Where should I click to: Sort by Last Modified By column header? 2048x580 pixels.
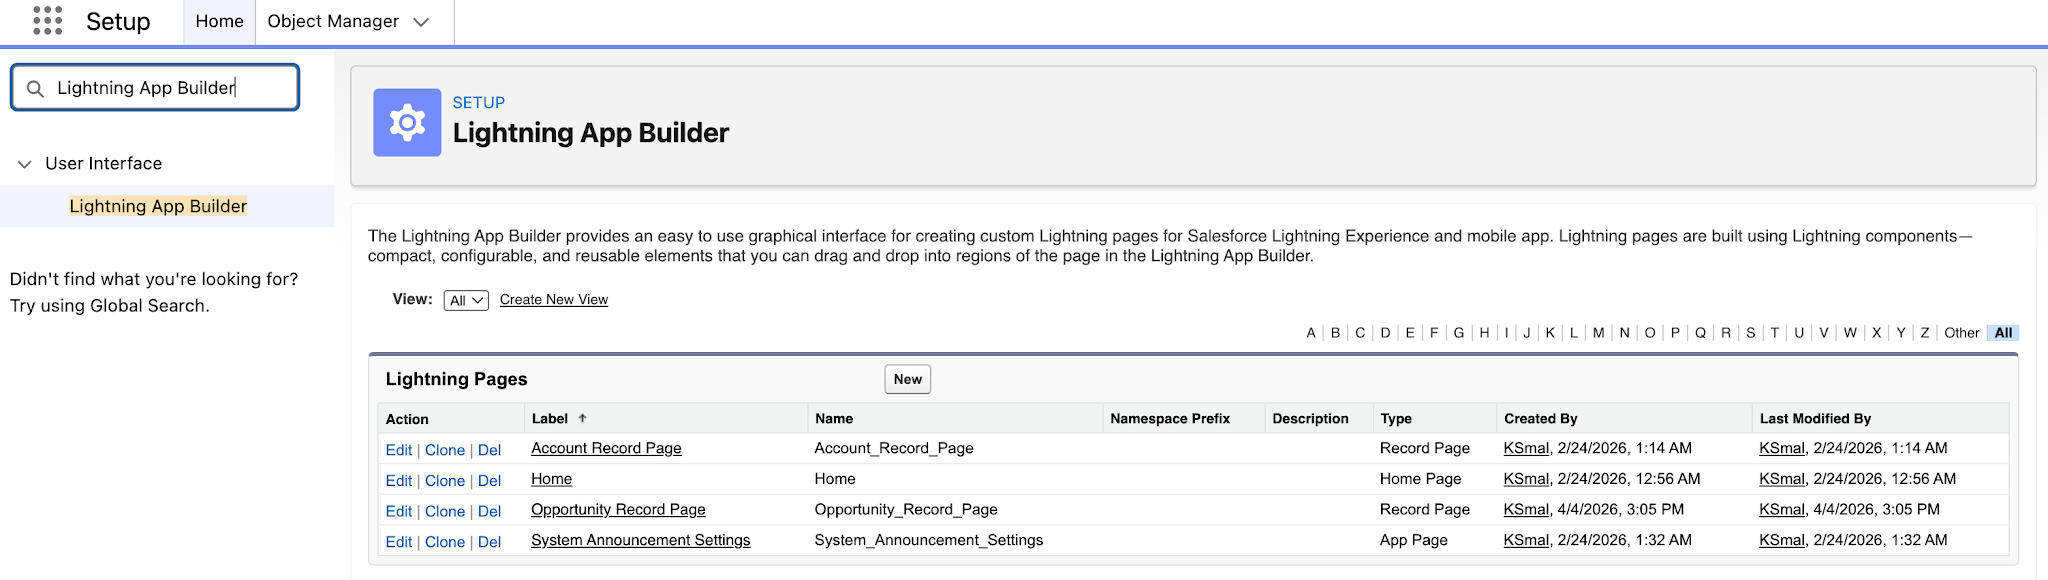click(x=1815, y=419)
